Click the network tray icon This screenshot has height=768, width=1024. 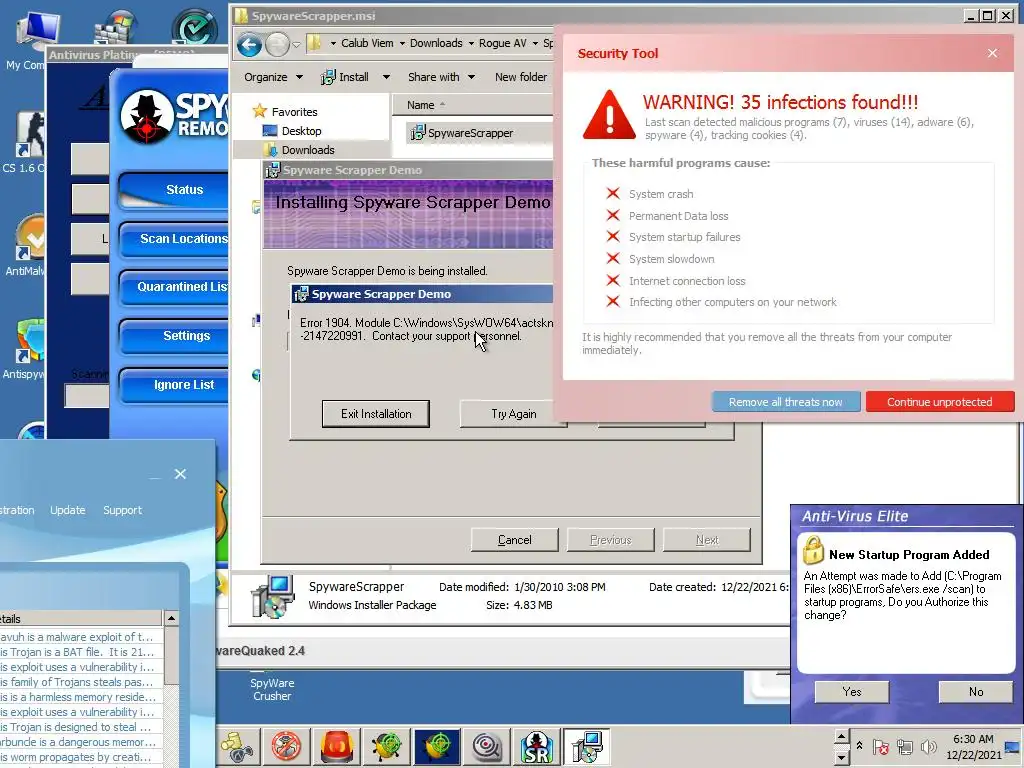904,746
